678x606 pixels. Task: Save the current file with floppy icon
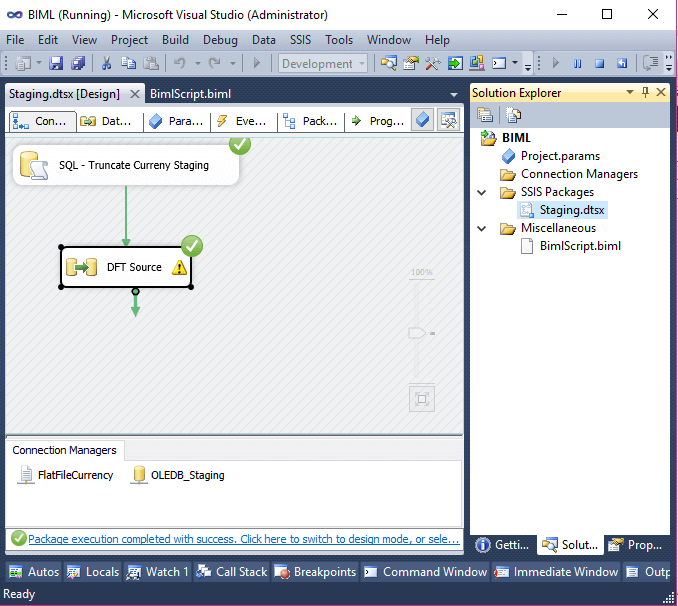click(x=56, y=64)
